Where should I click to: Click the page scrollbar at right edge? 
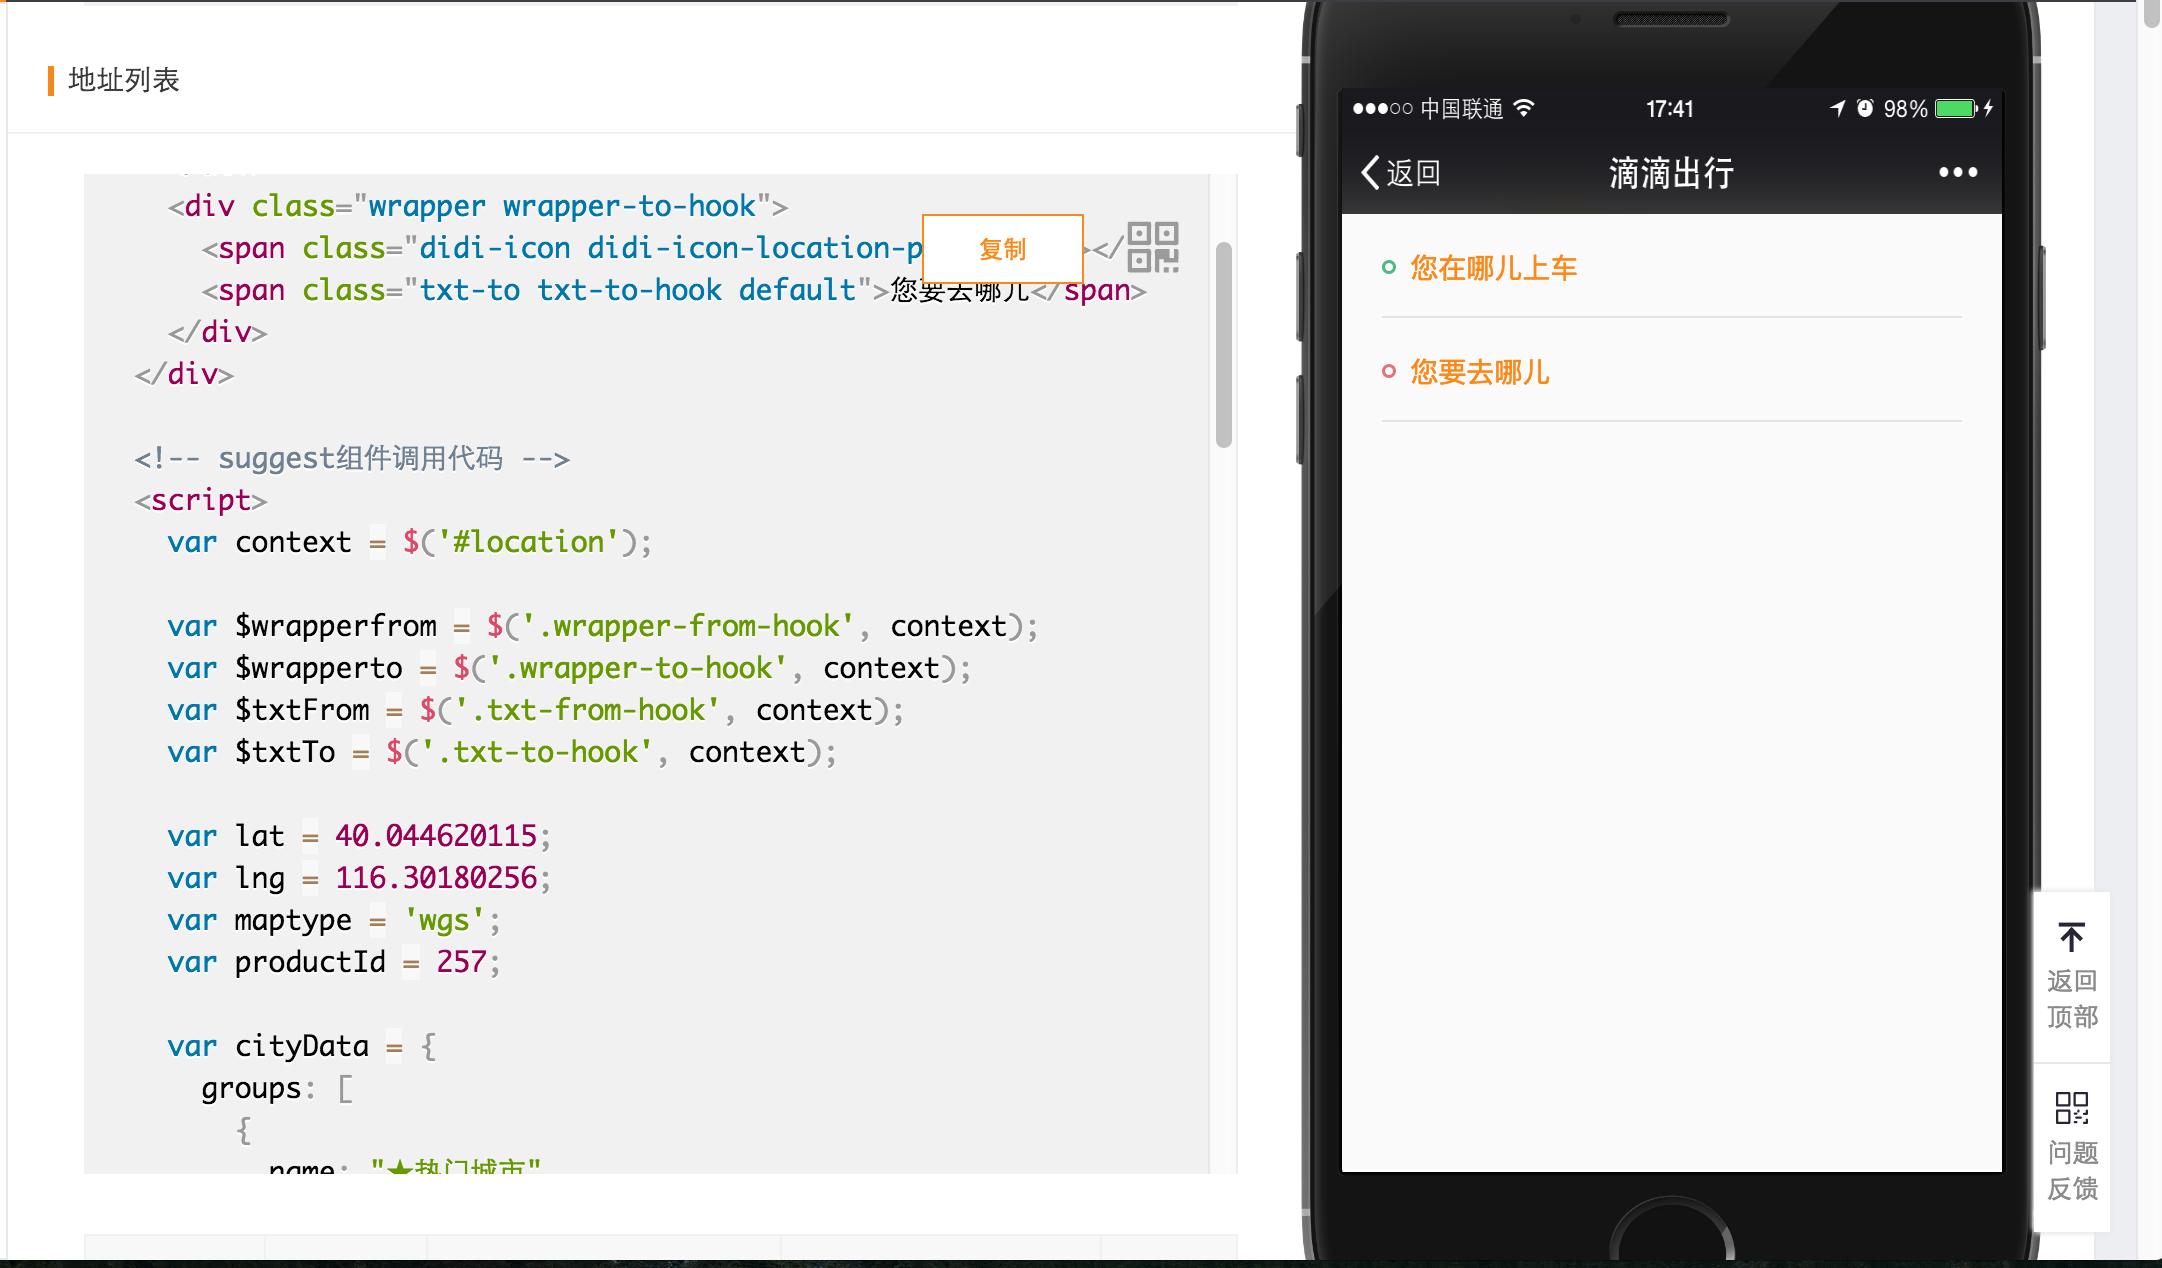(x=2151, y=14)
